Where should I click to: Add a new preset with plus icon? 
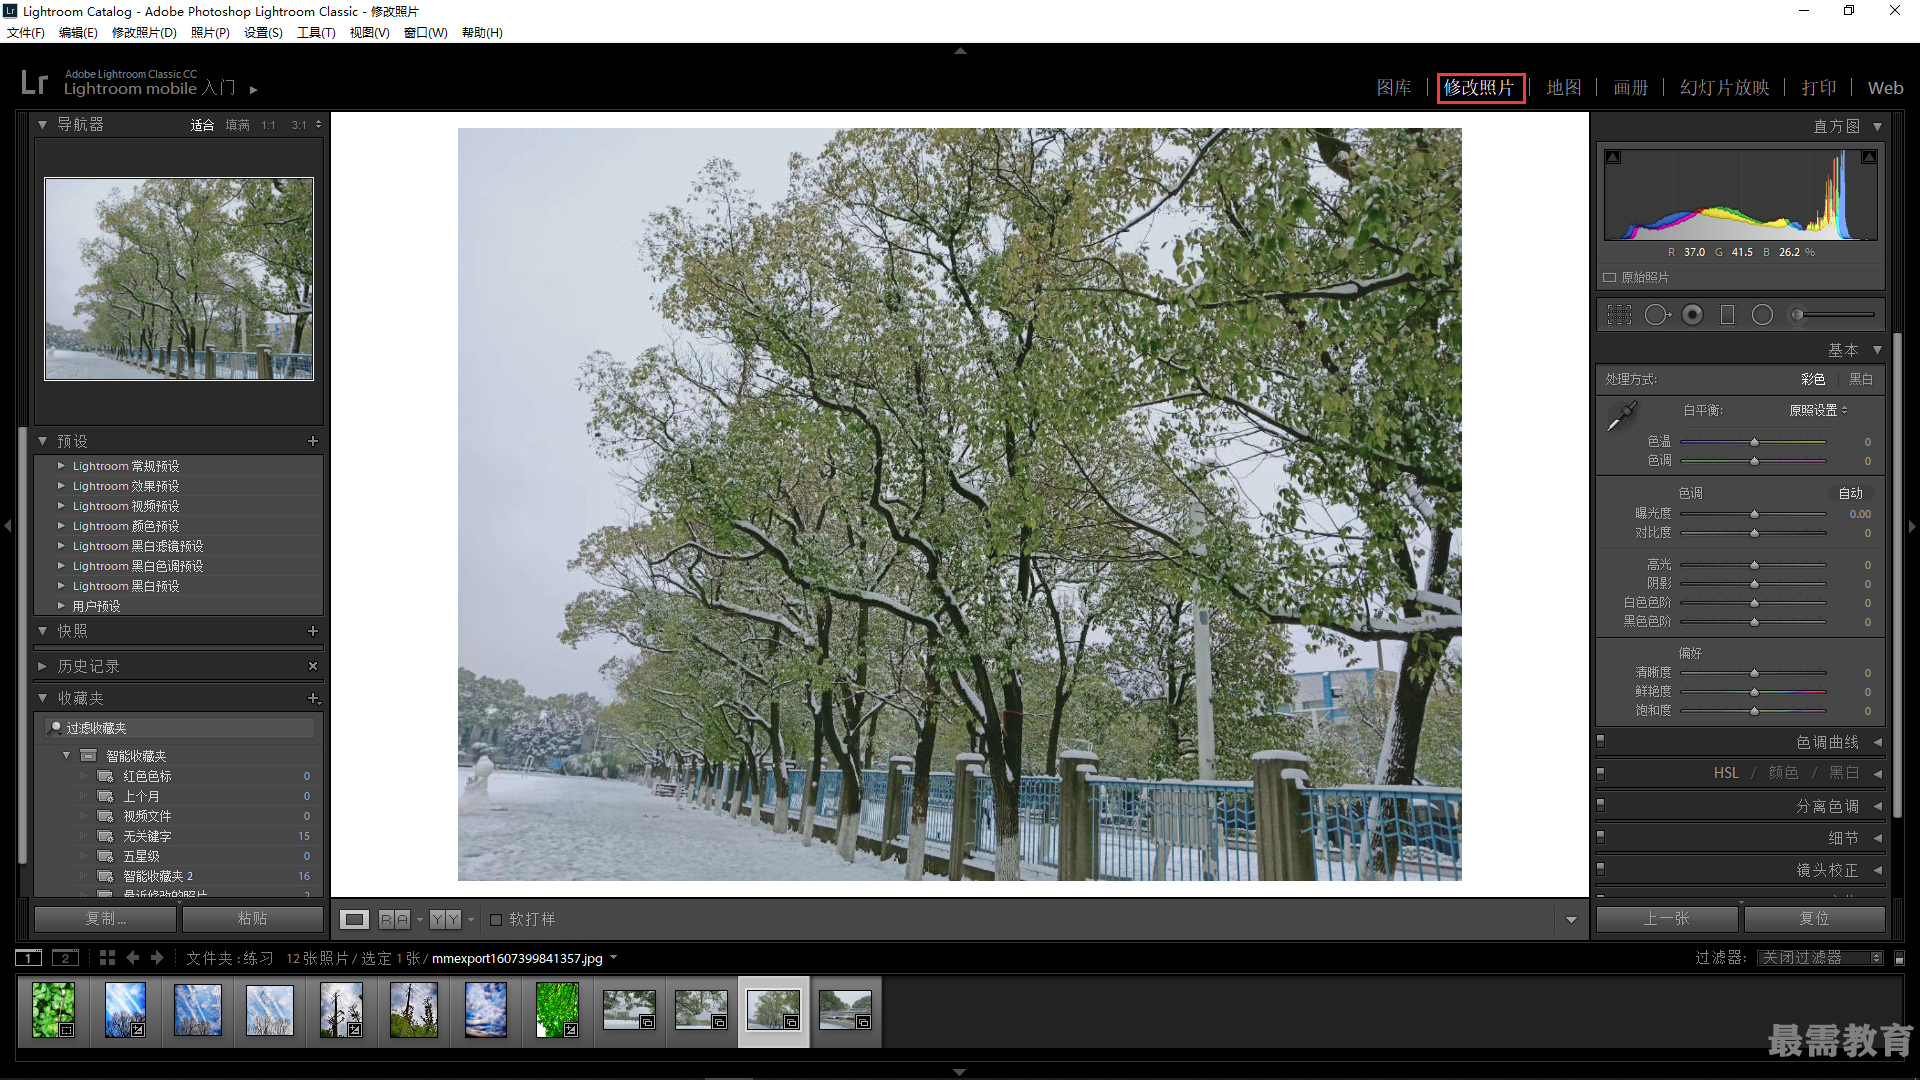coord(313,441)
